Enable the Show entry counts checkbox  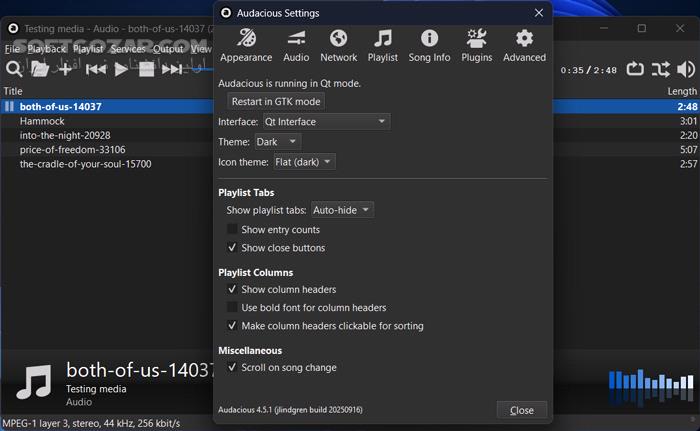point(233,230)
